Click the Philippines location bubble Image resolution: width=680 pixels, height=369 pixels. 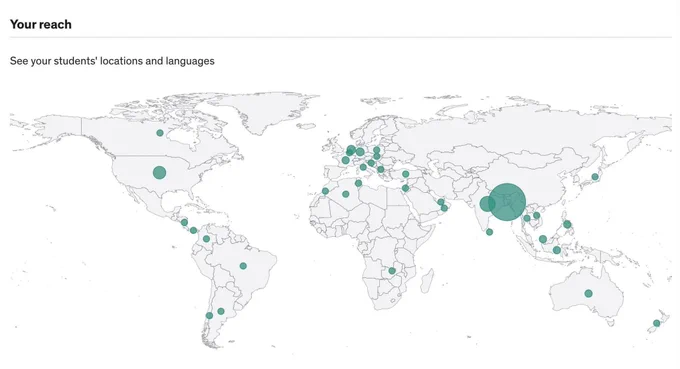(567, 225)
